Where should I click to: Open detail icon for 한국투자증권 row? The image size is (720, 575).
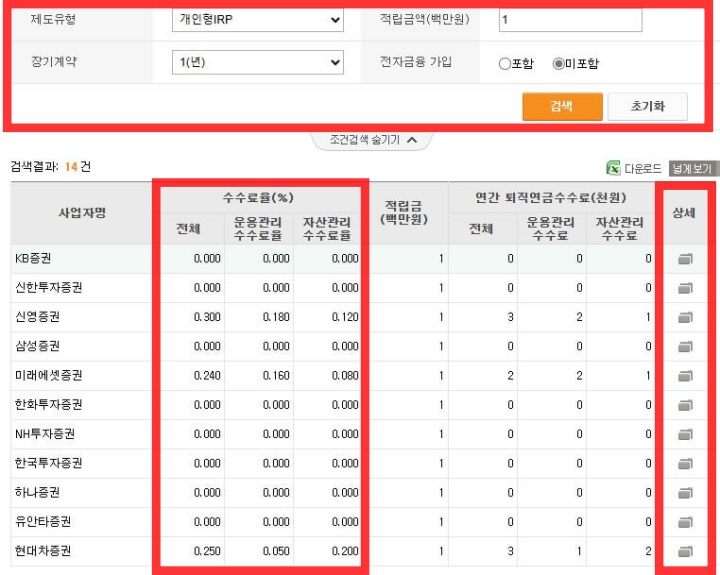tap(685, 464)
